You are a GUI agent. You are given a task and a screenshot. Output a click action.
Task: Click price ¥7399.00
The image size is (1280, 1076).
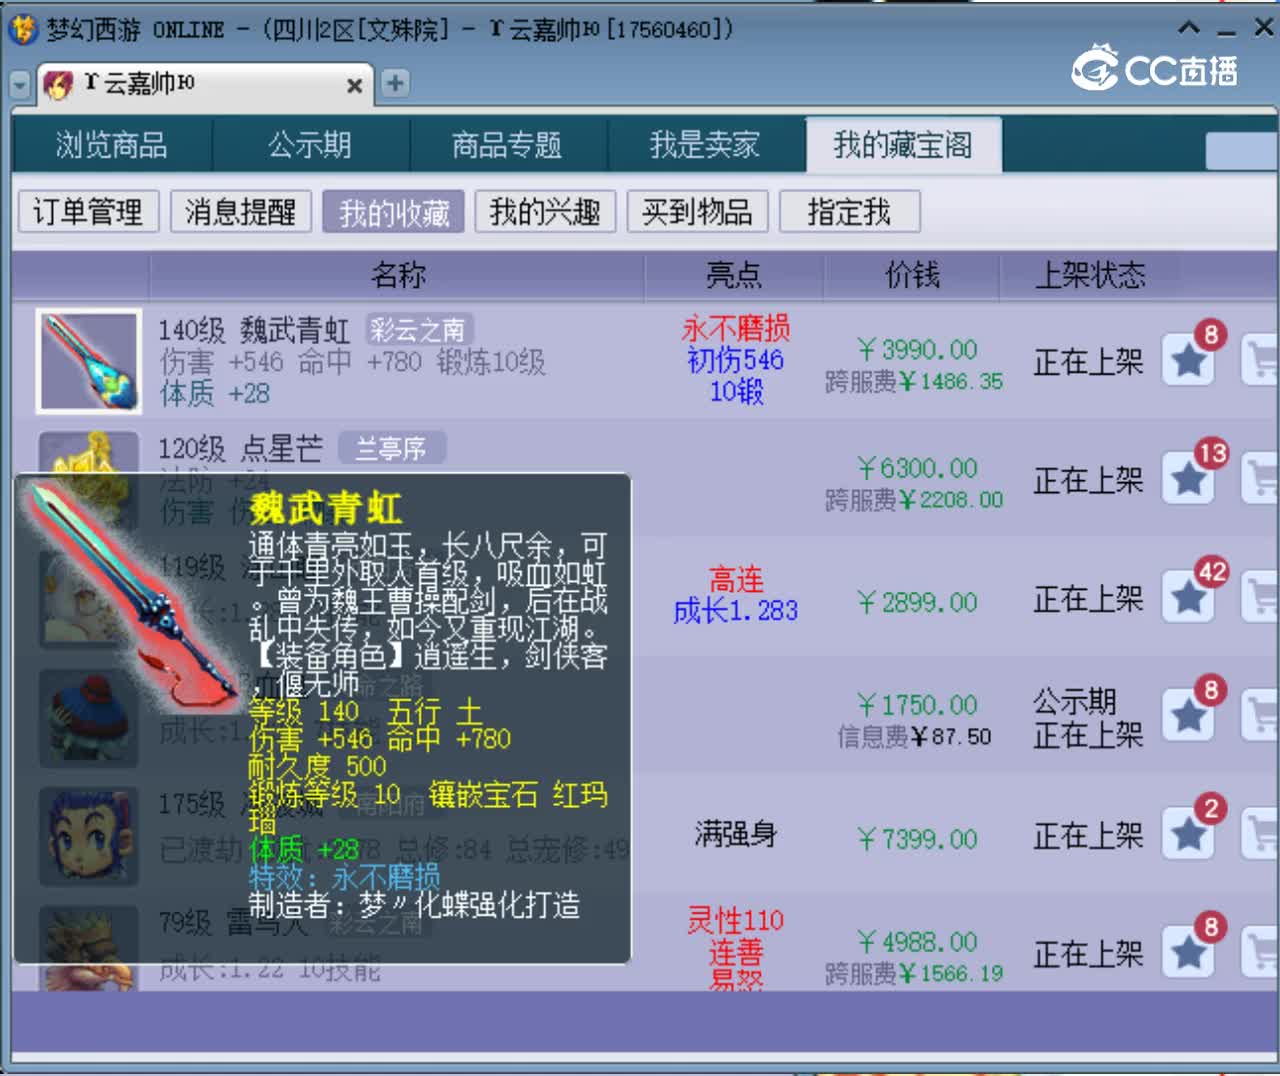[x=917, y=839]
